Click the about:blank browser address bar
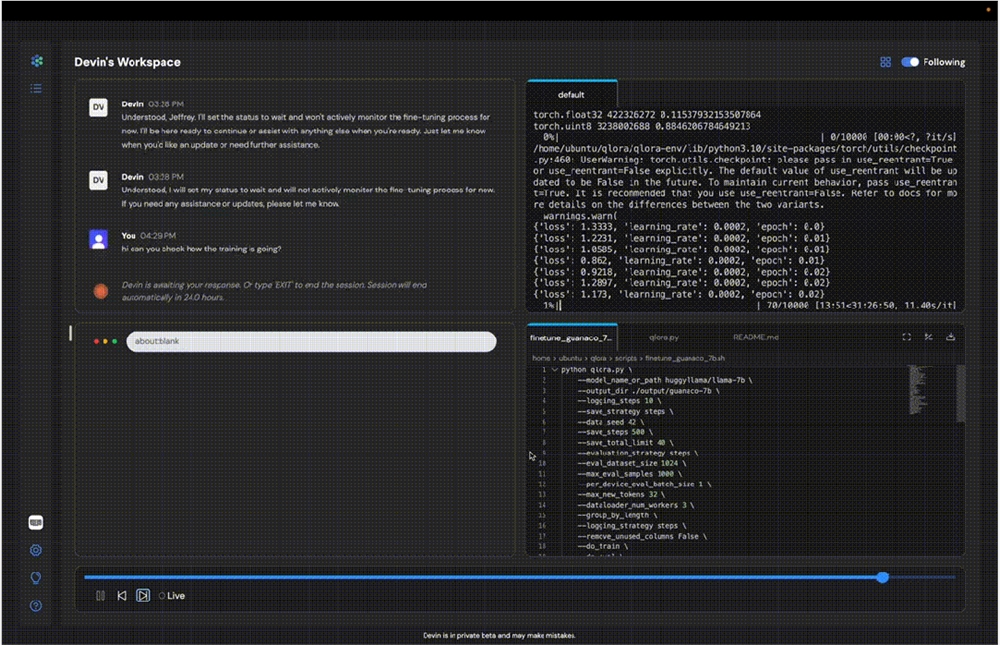Screen dimensions: 1000x645 coord(311,341)
